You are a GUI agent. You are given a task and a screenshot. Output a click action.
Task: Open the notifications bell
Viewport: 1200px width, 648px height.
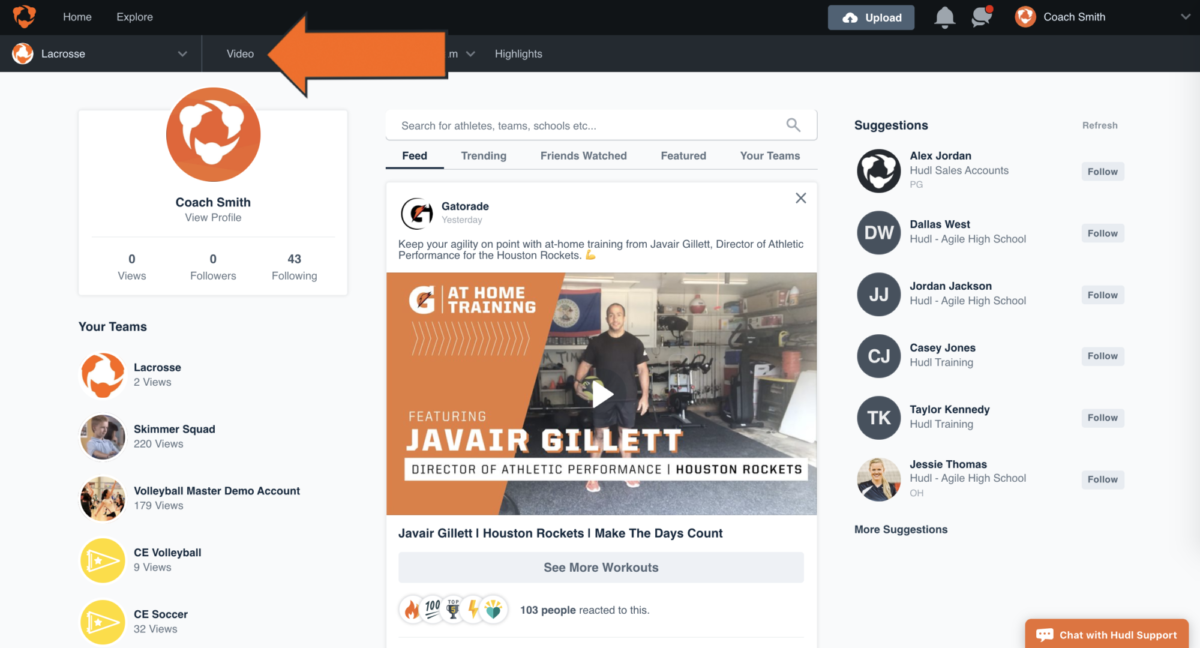[x=944, y=17]
